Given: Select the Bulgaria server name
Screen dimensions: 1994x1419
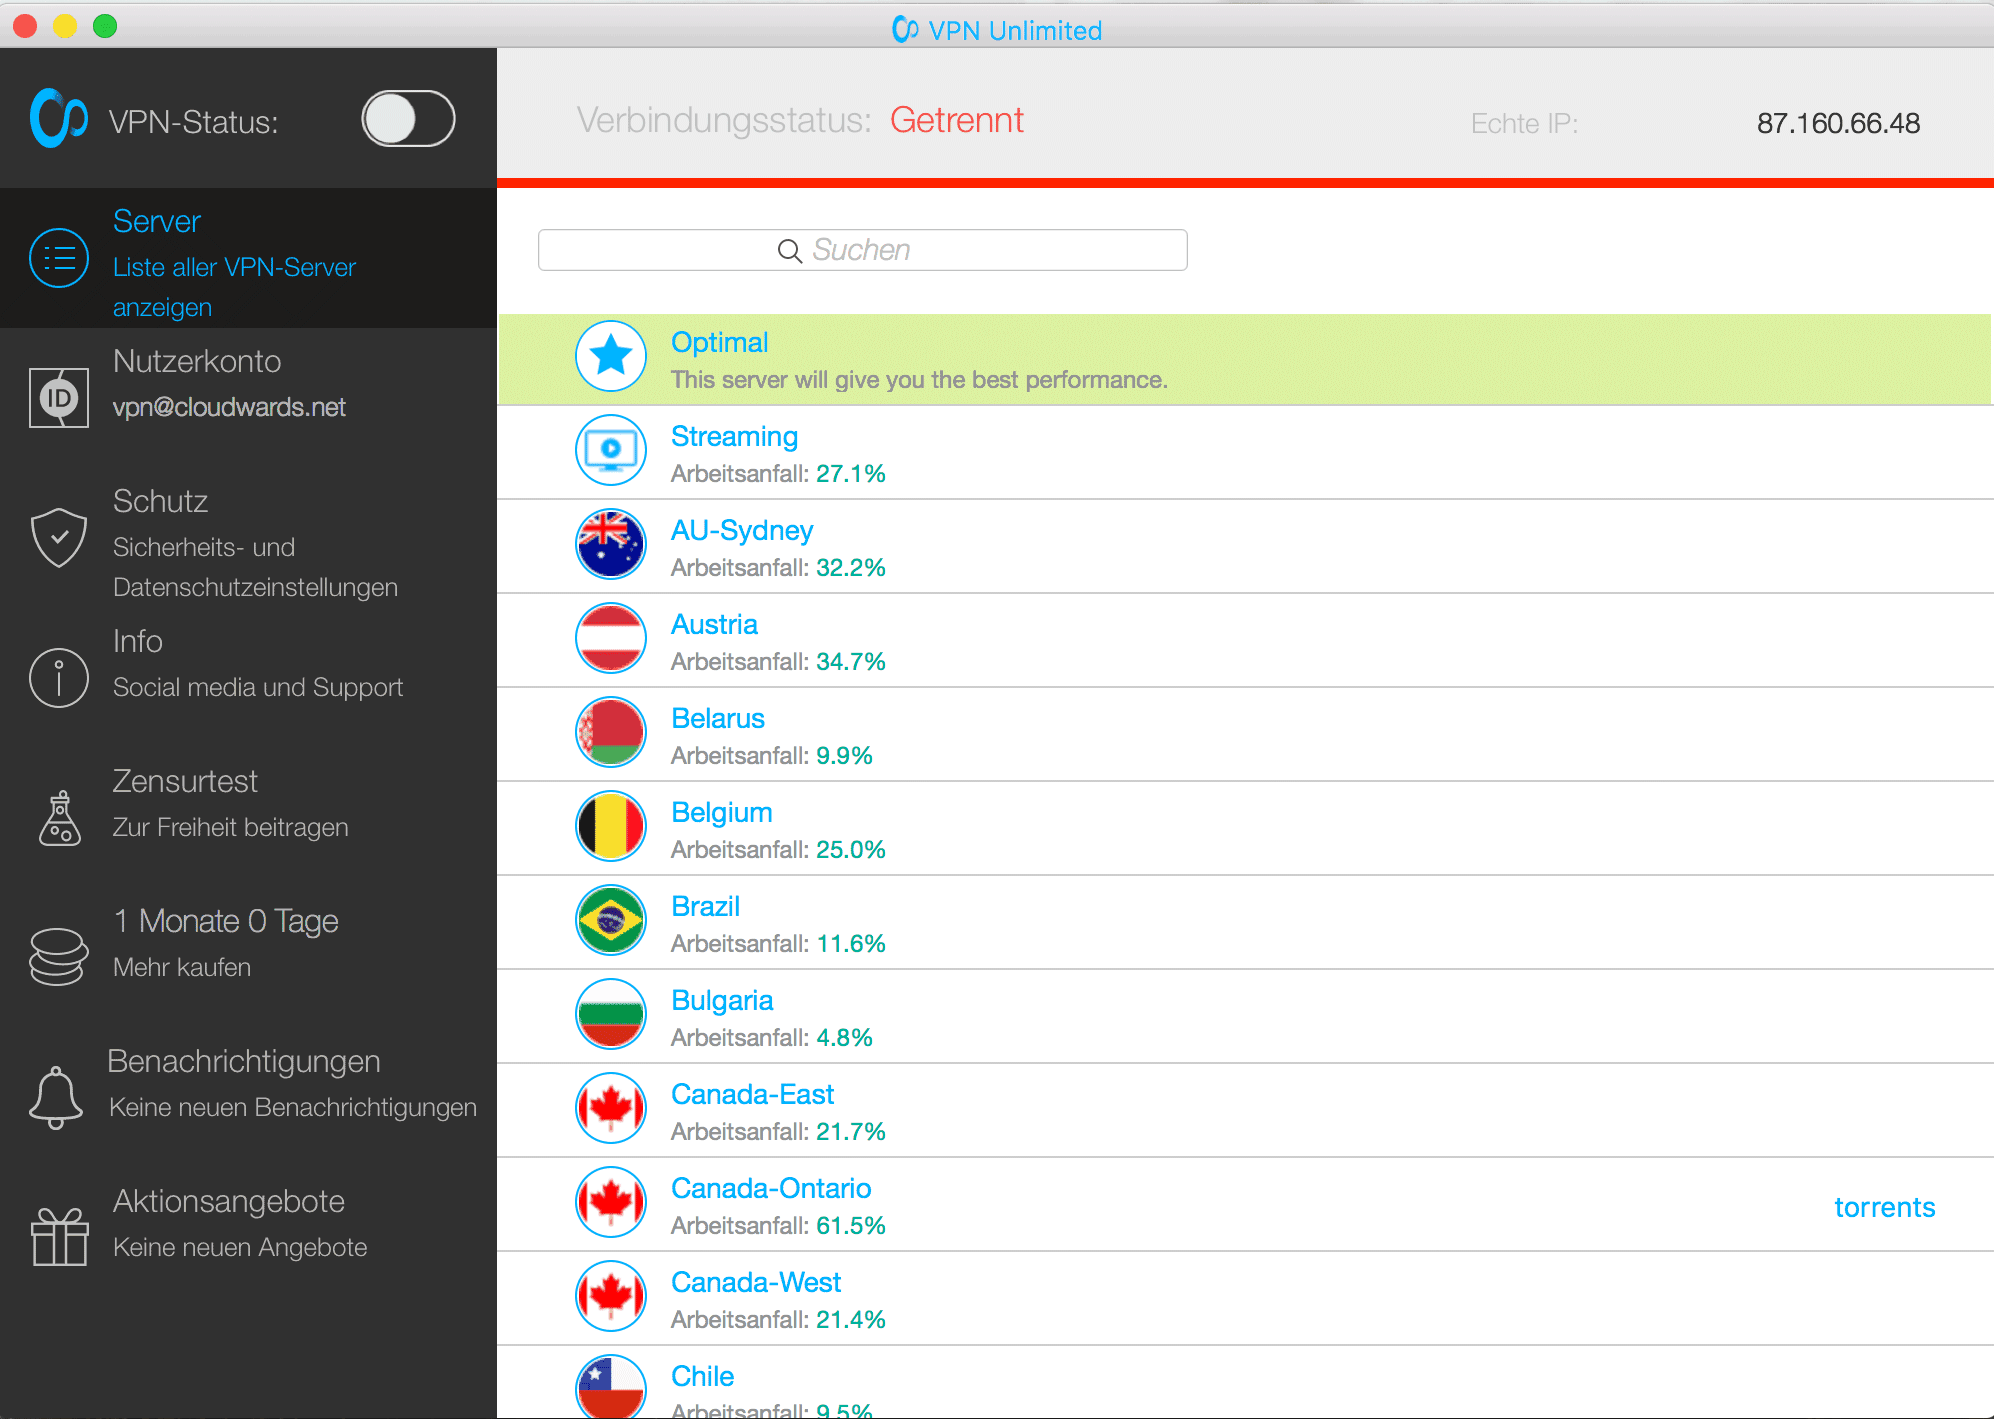Looking at the screenshot, I should [722, 1000].
